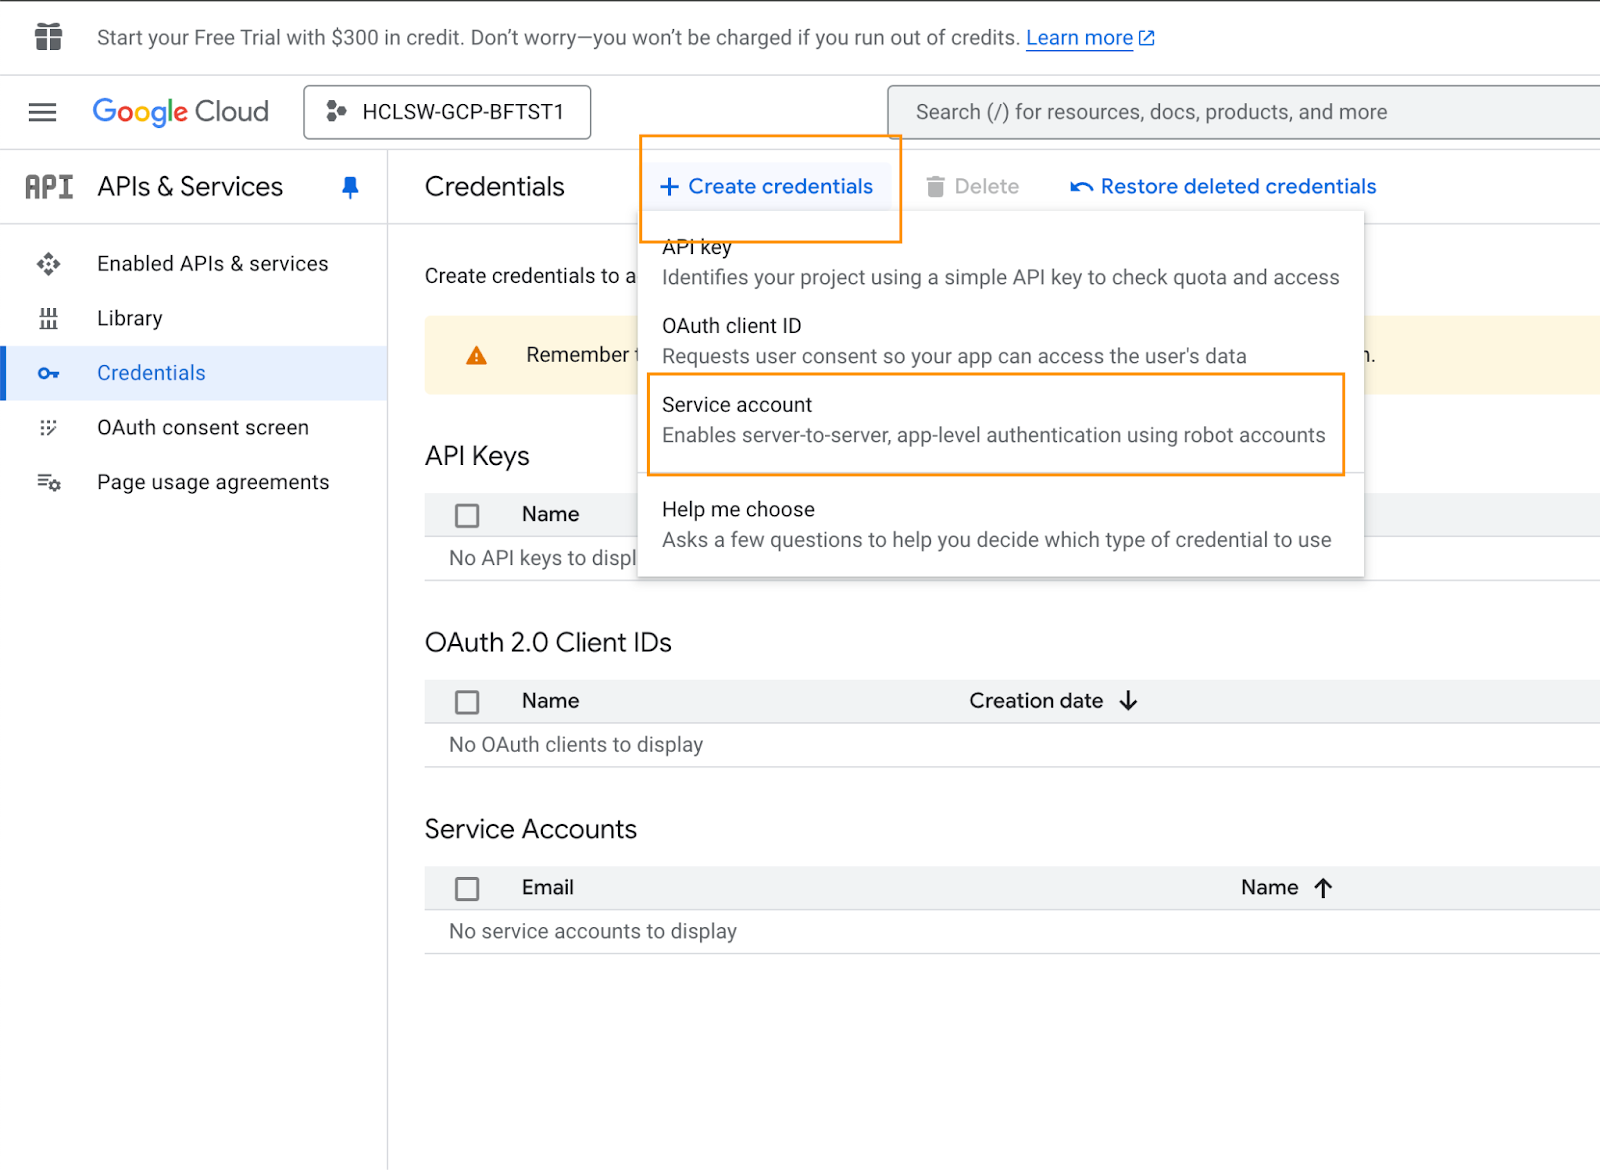Click the Create credentials button

pos(767,187)
